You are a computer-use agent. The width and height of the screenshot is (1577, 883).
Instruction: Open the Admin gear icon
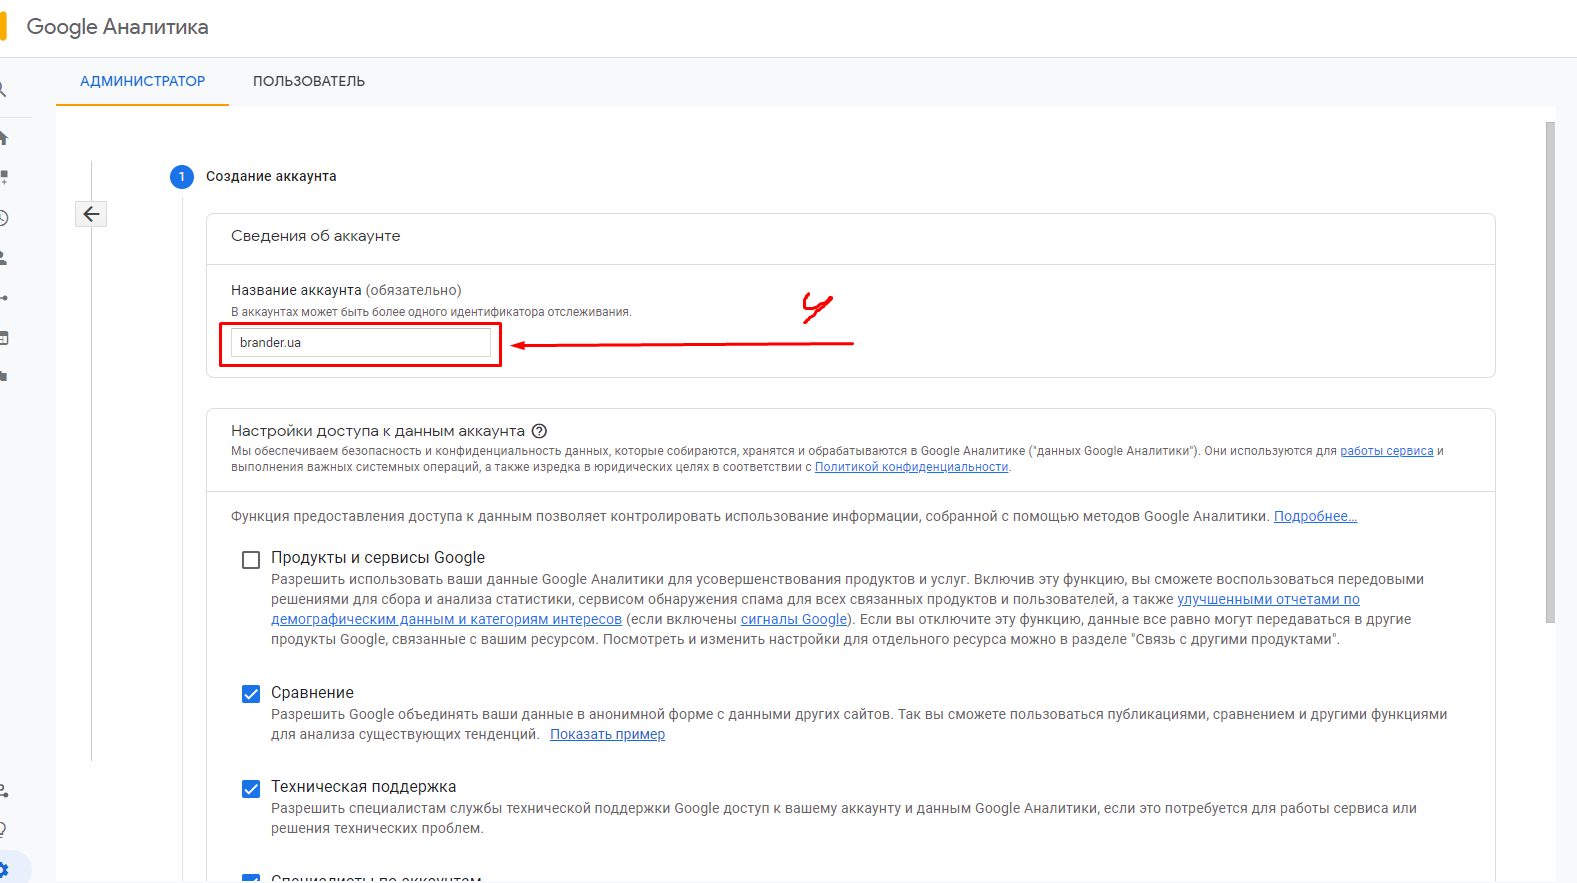(4, 869)
